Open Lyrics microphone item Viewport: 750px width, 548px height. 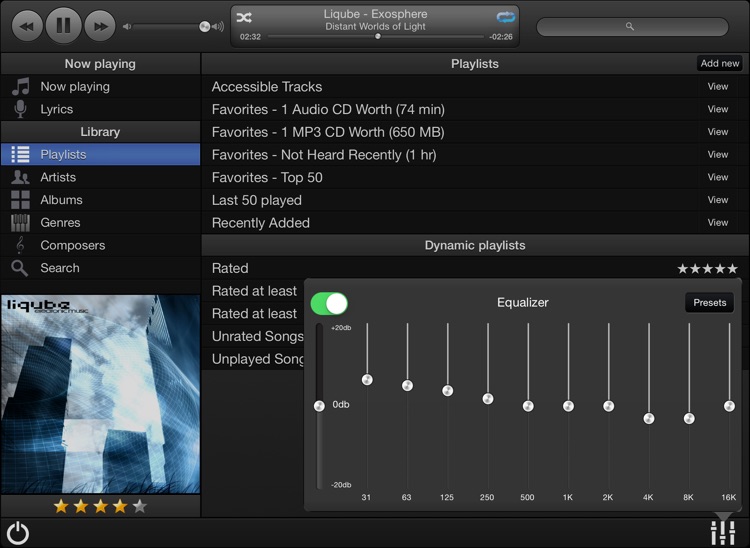[100, 109]
